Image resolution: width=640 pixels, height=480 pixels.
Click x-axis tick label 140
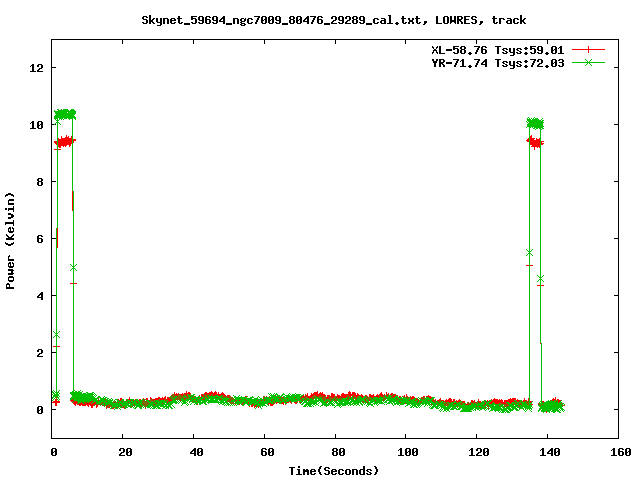point(550,452)
